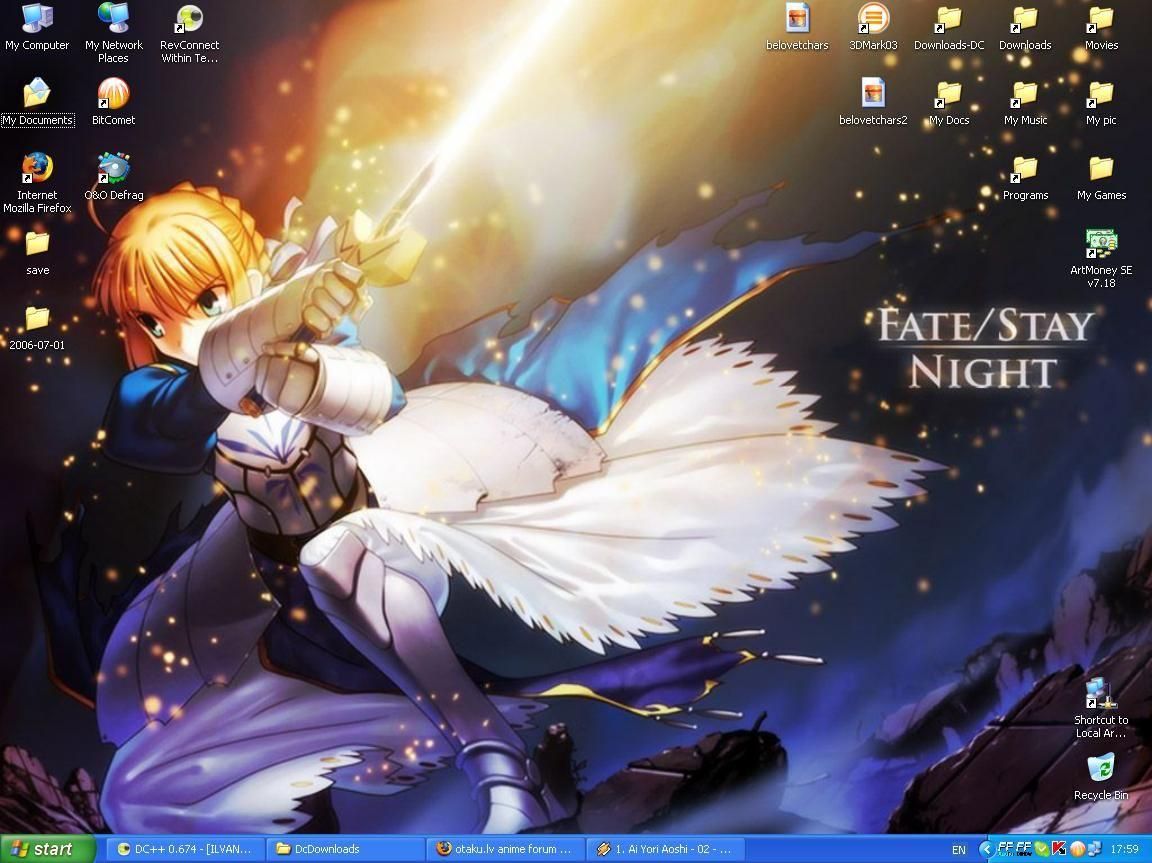The height and width of the screenshot is (863, 1152).
Task: Open the Downloads-DC folder shortcut
Action: pos(949,27)
